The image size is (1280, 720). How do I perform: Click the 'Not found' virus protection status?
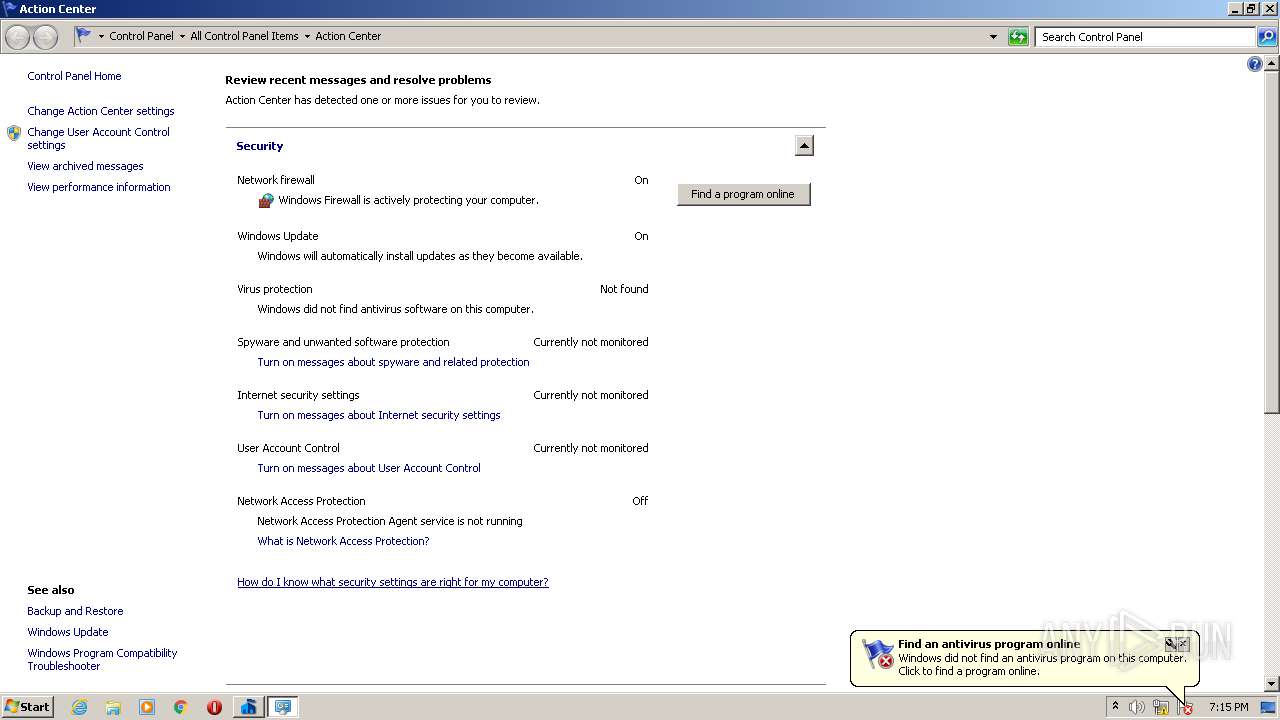[624, 289]
